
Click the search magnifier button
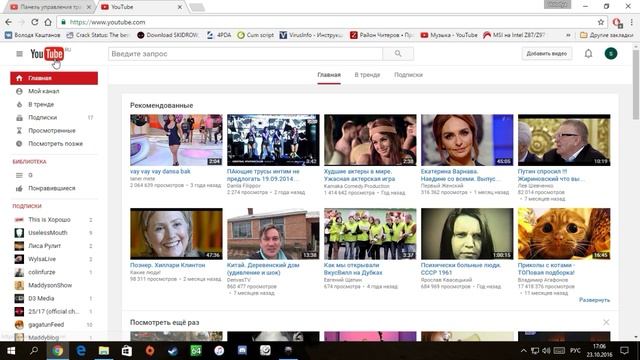click(398, 53)
